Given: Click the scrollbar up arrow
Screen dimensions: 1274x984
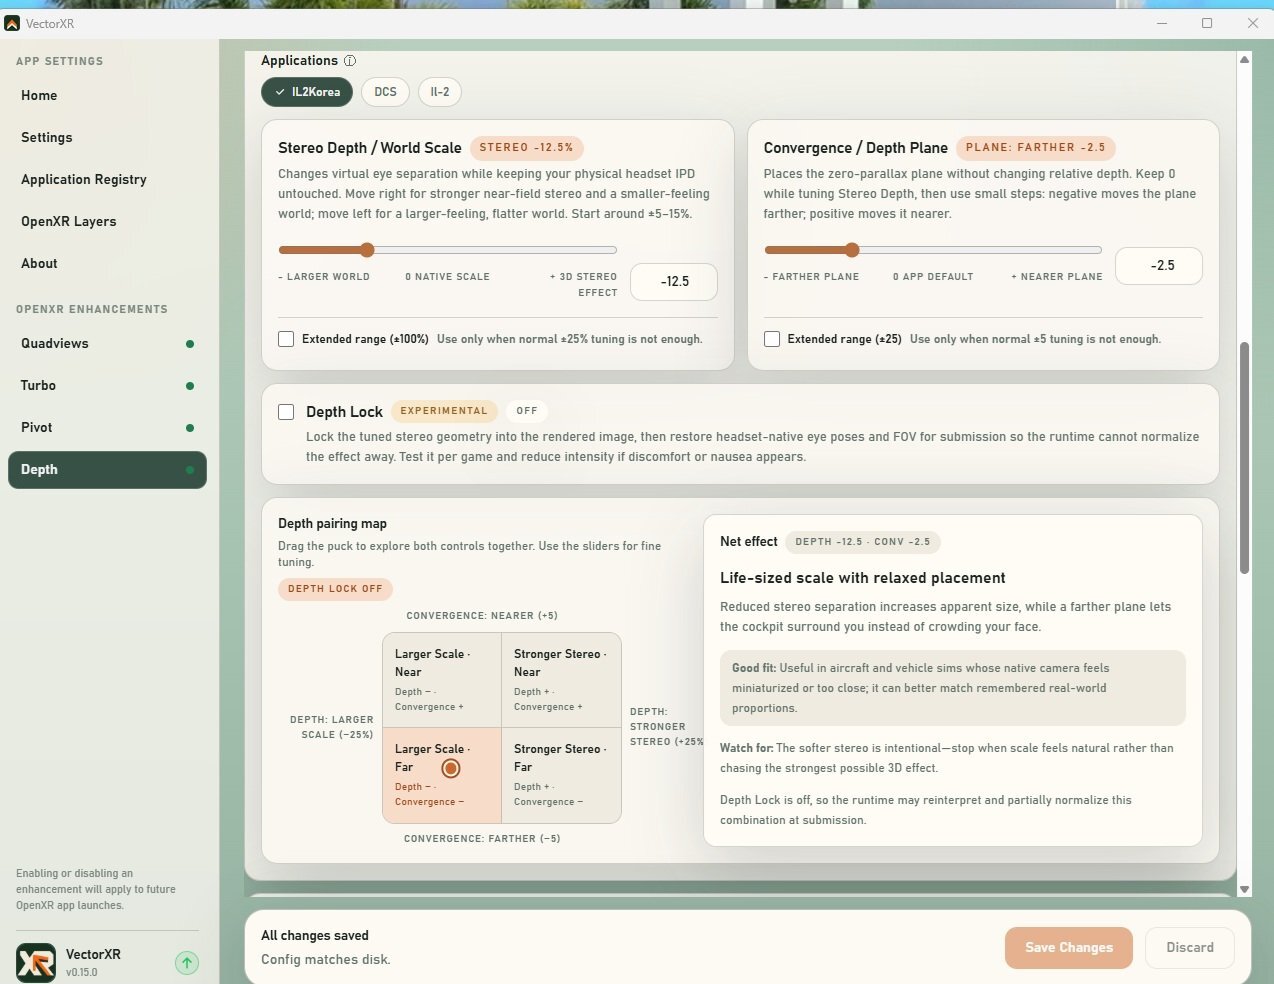Looking at the screenshot, I should pos(1244,60).
